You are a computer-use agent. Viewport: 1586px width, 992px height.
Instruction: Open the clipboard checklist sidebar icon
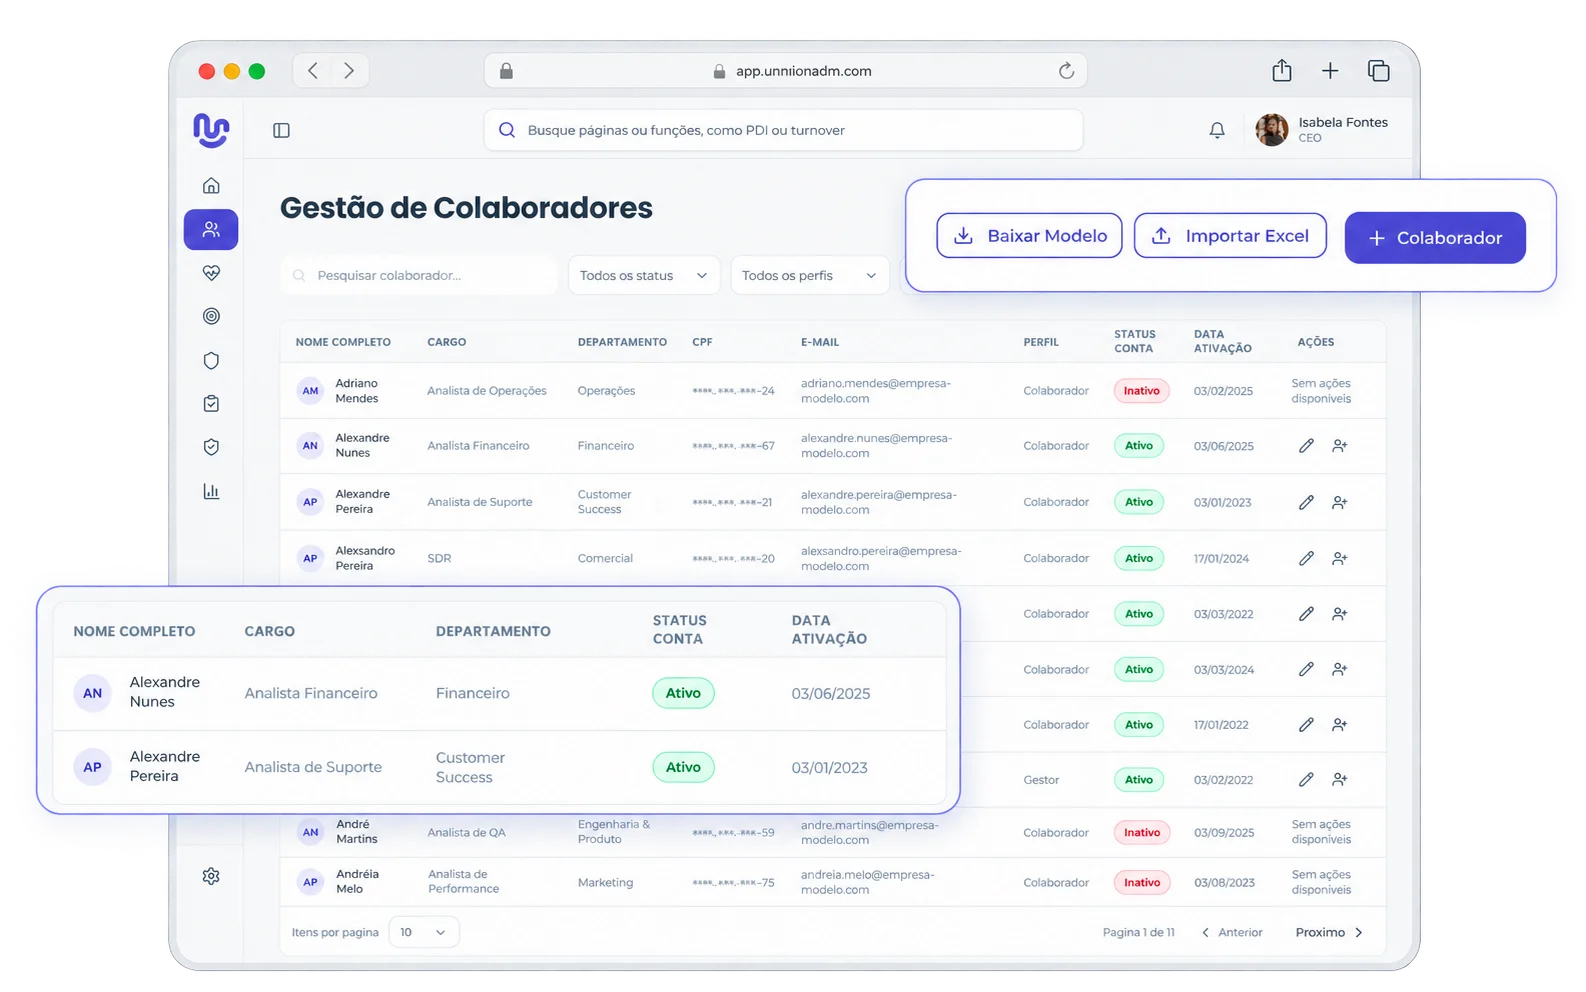pyautogui.click(x=211, y=404)
